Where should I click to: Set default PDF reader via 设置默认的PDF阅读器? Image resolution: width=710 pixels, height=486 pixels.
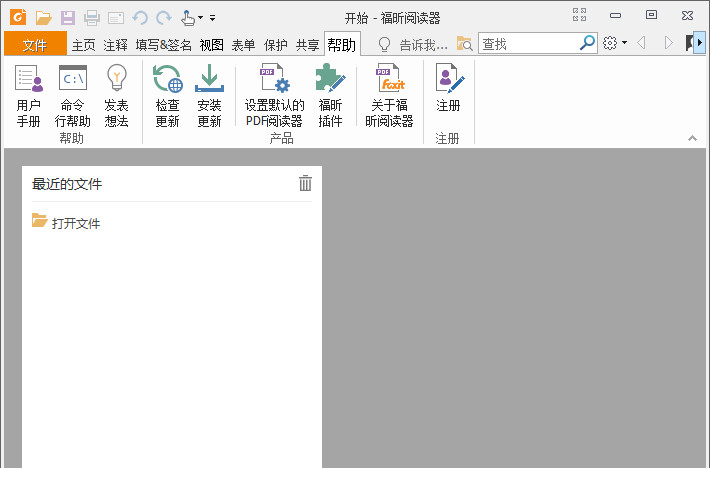[274, 96]
